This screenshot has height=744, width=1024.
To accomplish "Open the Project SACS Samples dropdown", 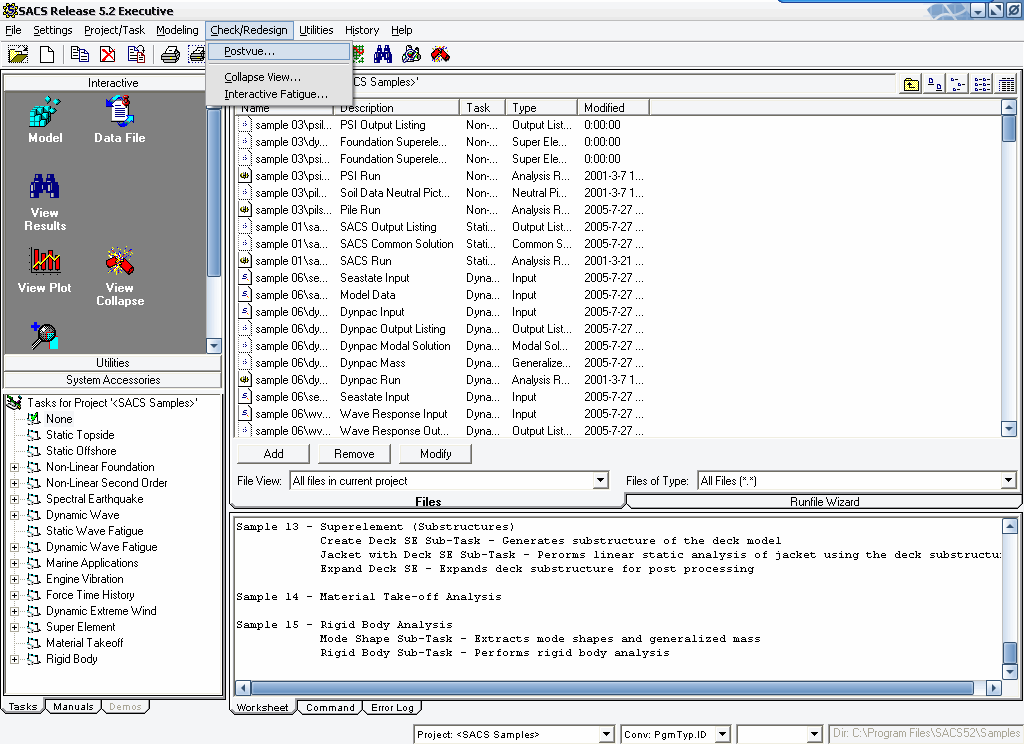I will tap(606, 734).
